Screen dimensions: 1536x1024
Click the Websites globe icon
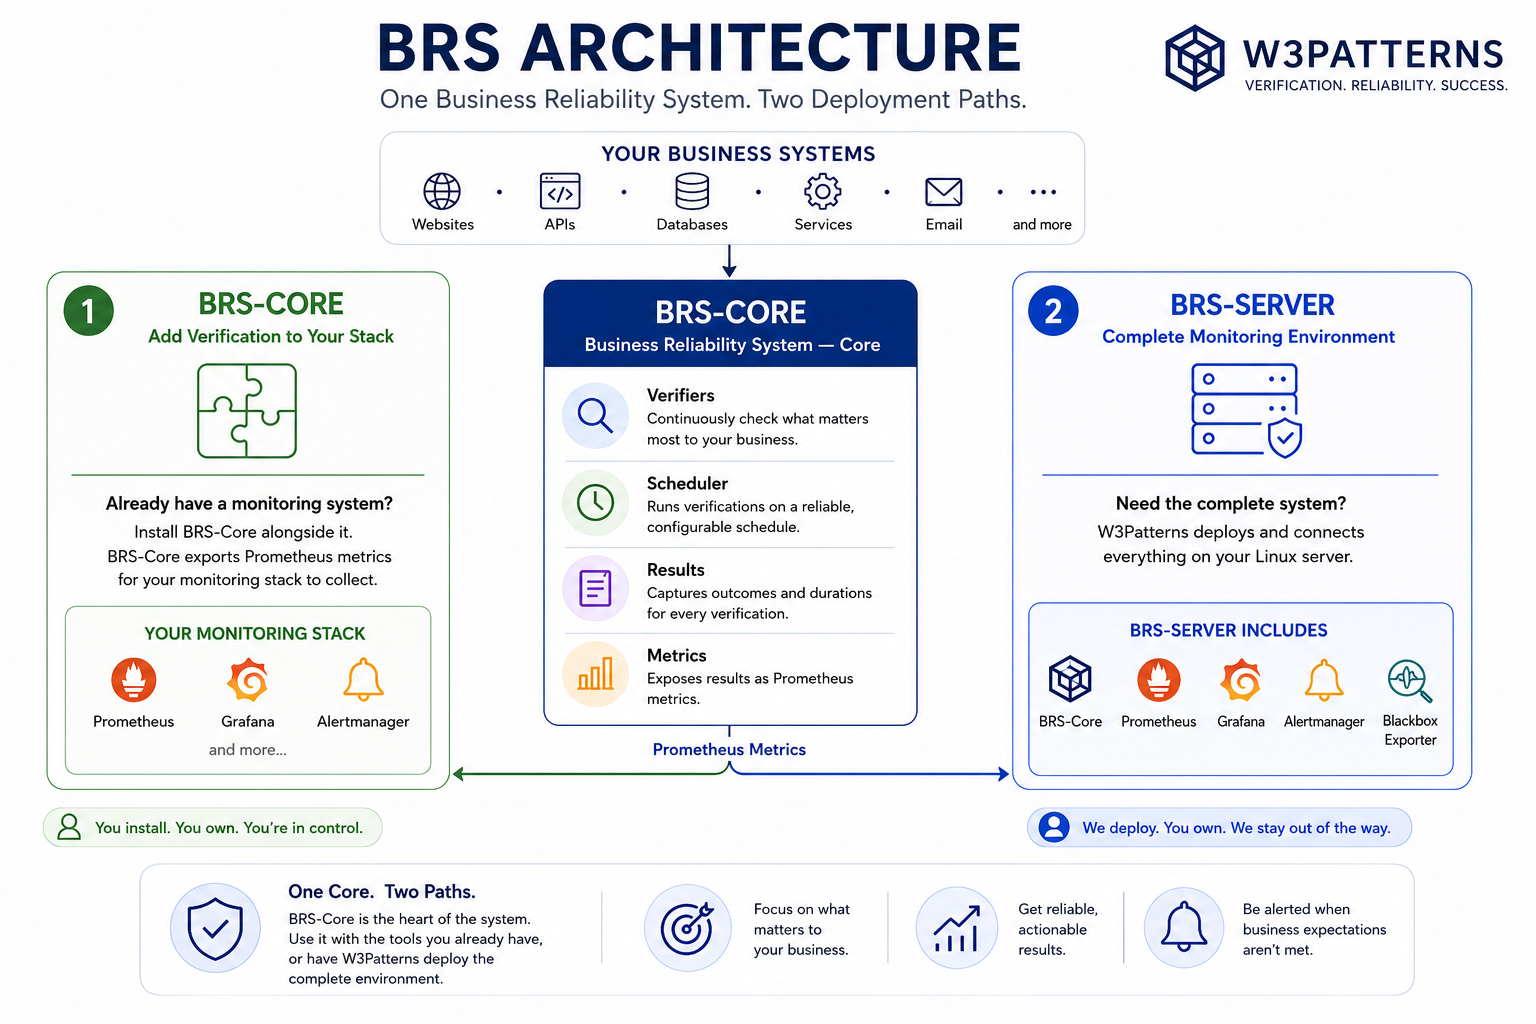(x=442, y=191)
